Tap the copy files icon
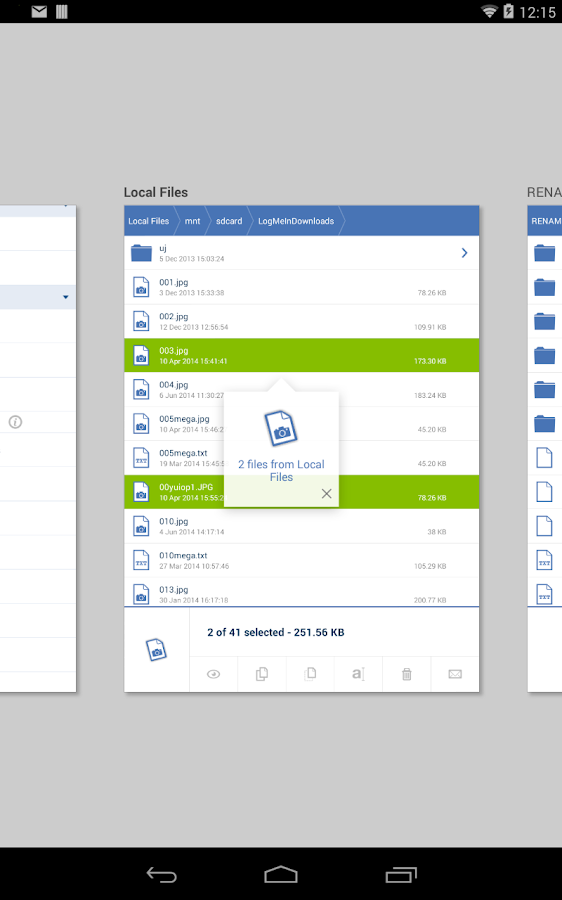 [262, 674]
